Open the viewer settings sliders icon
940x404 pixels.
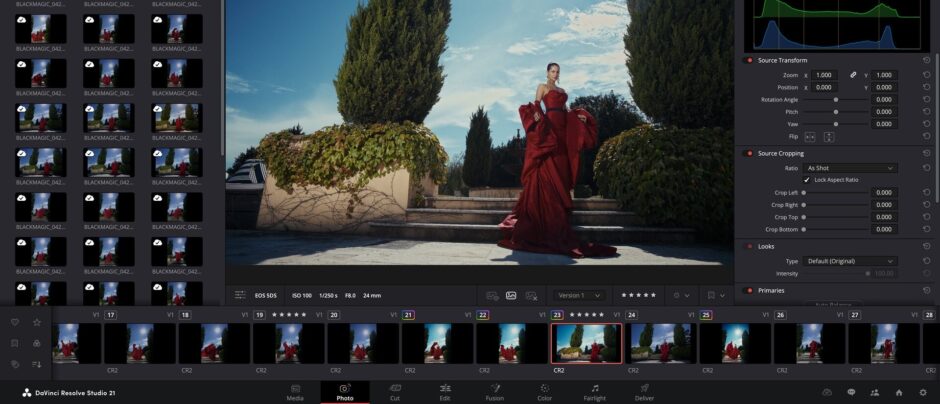pyautogui.click(x=240, y=295)
